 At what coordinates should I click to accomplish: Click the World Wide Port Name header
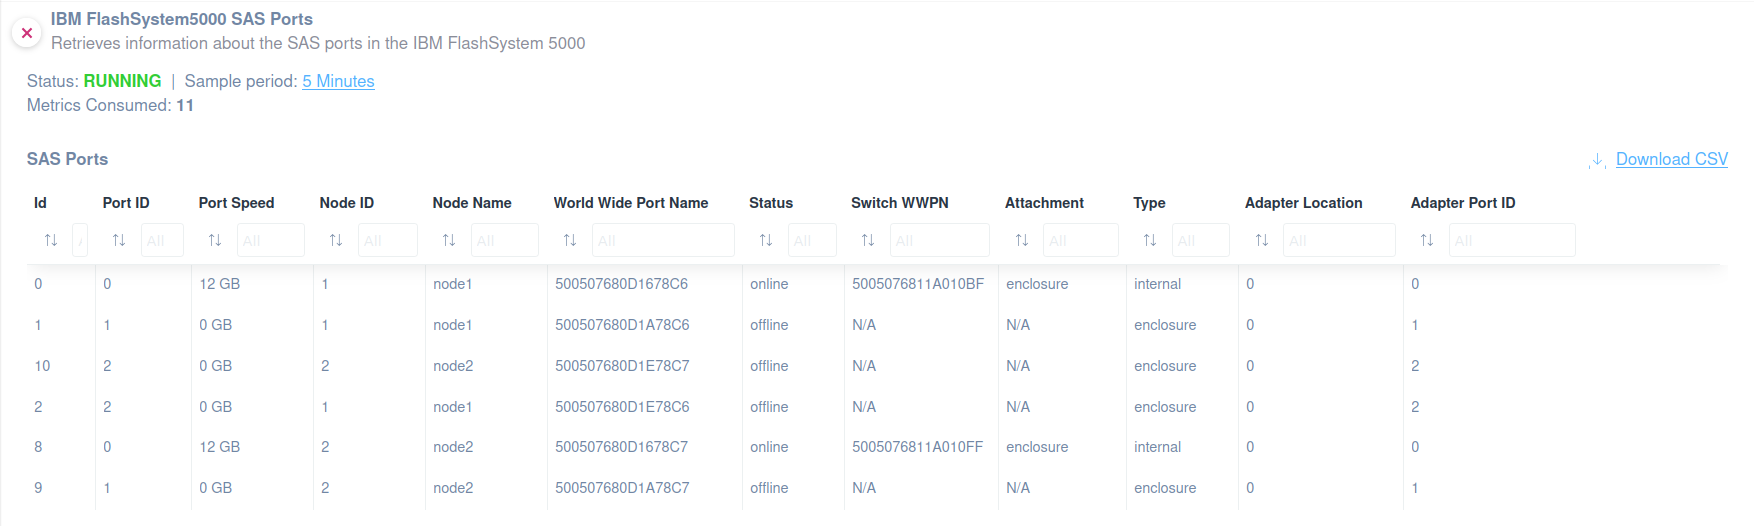tap(631, 203)
